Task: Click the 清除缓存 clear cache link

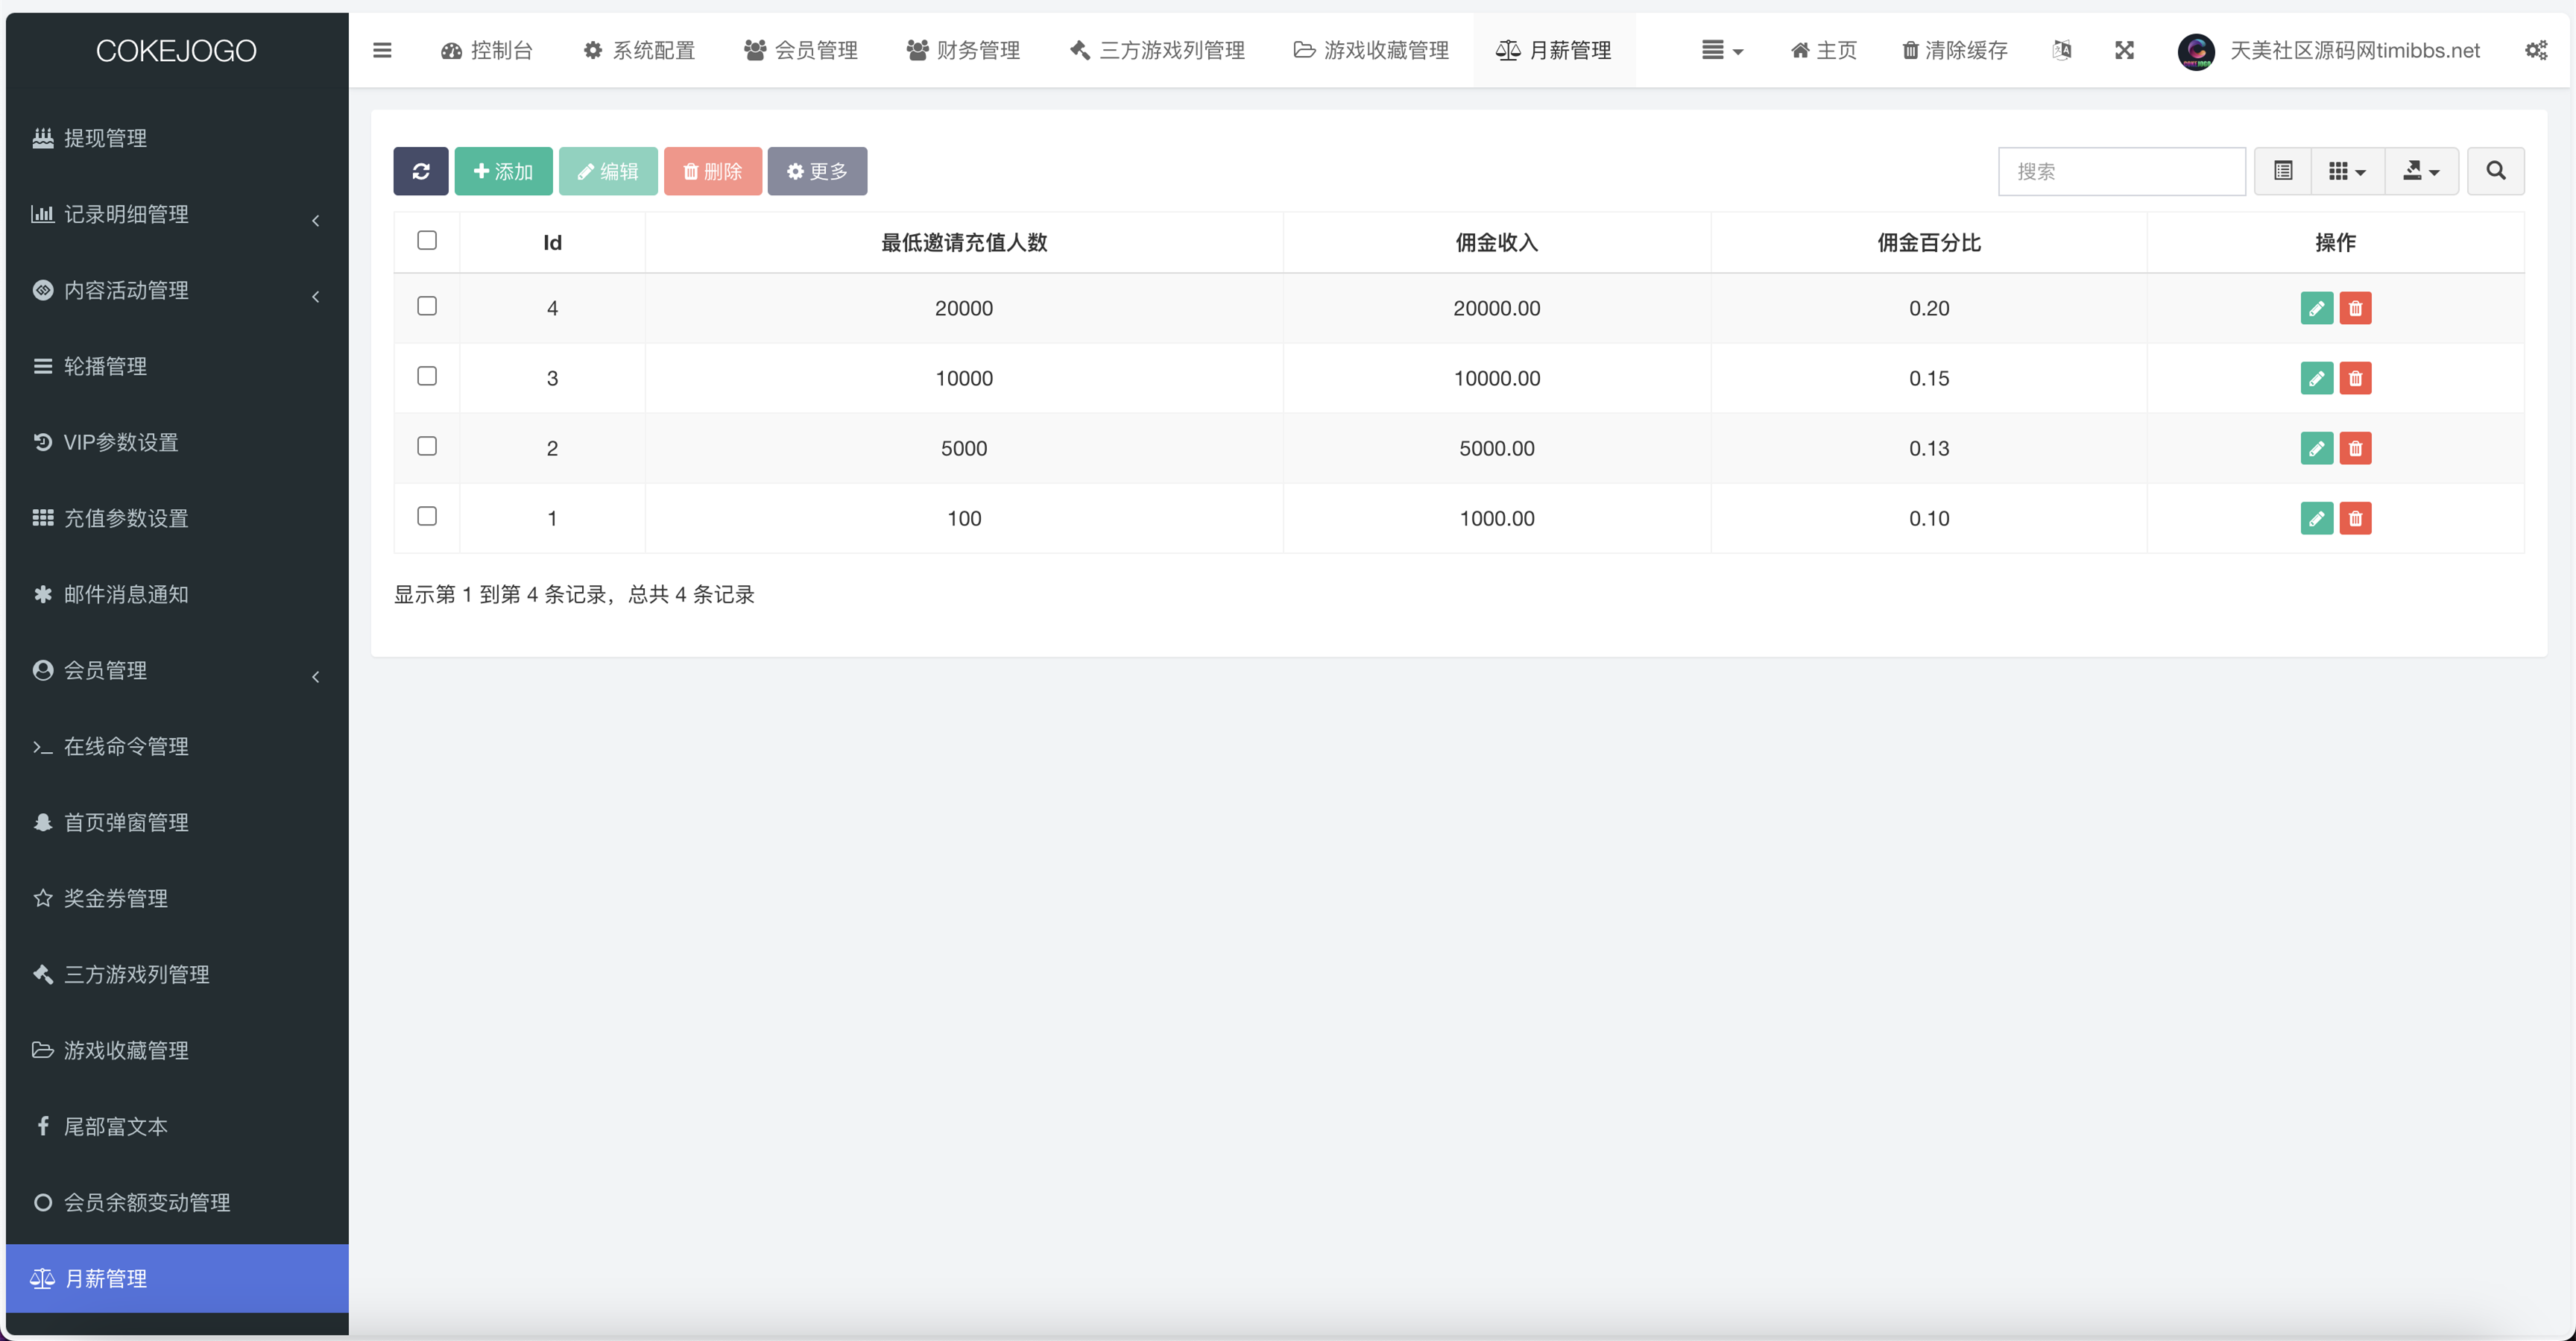Action: (1954, 50)
